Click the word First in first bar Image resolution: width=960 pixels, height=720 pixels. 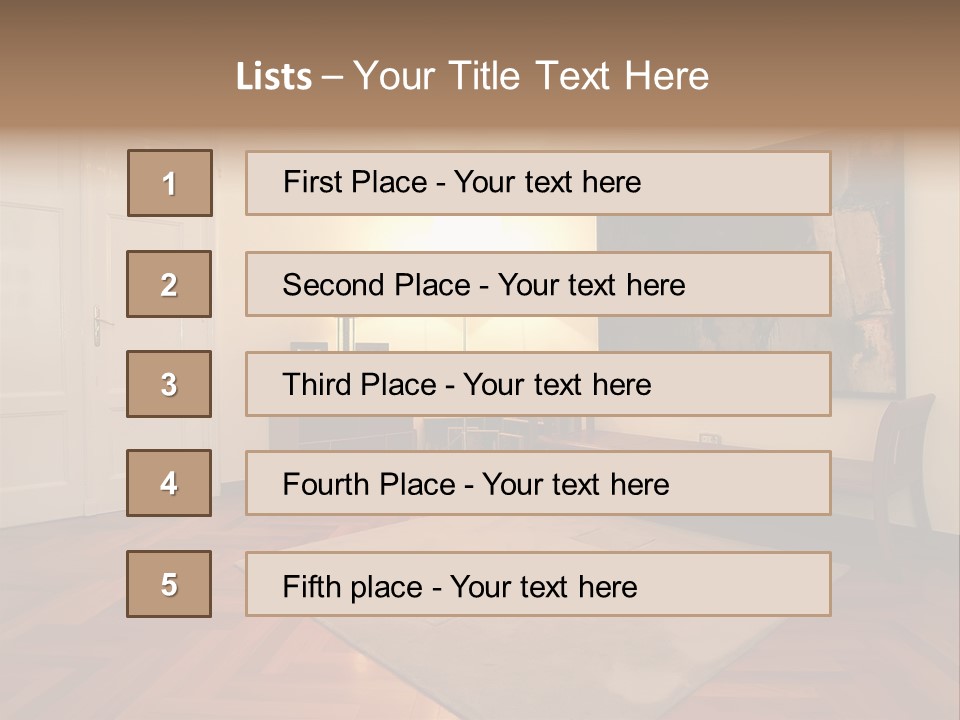[x=309, y=182]
